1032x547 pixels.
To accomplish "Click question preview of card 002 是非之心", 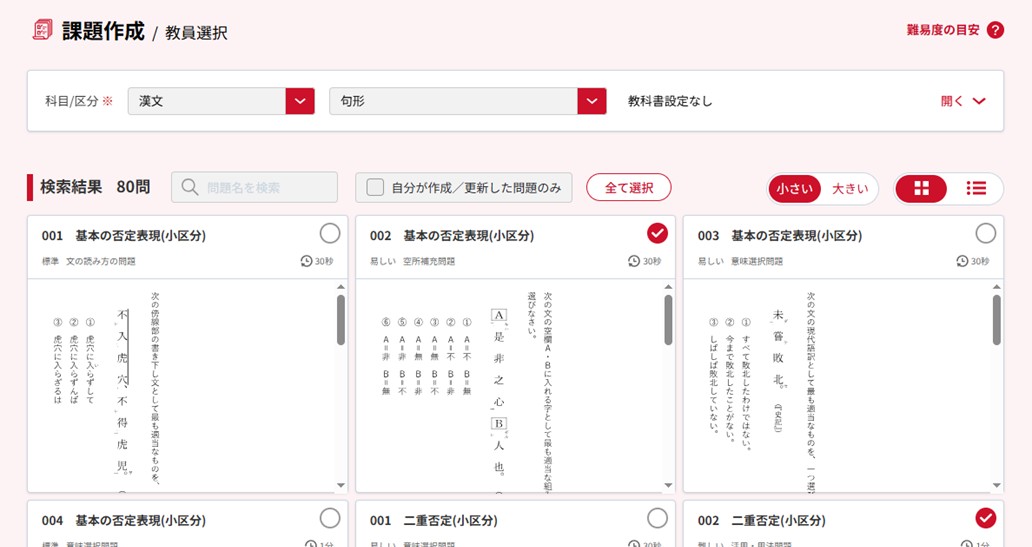I will pyautogui.click(x=509, y=386).
